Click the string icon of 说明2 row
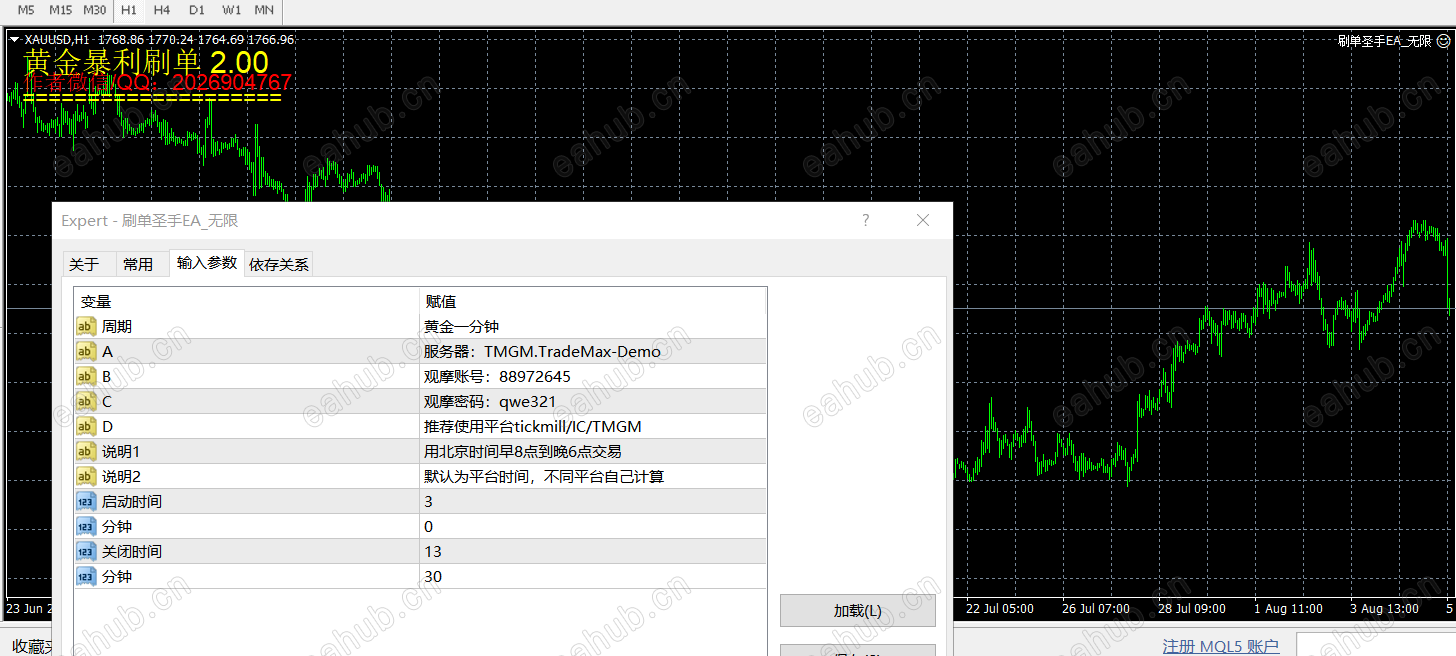This screenshot has height=656, width=1456. point(87,476)
